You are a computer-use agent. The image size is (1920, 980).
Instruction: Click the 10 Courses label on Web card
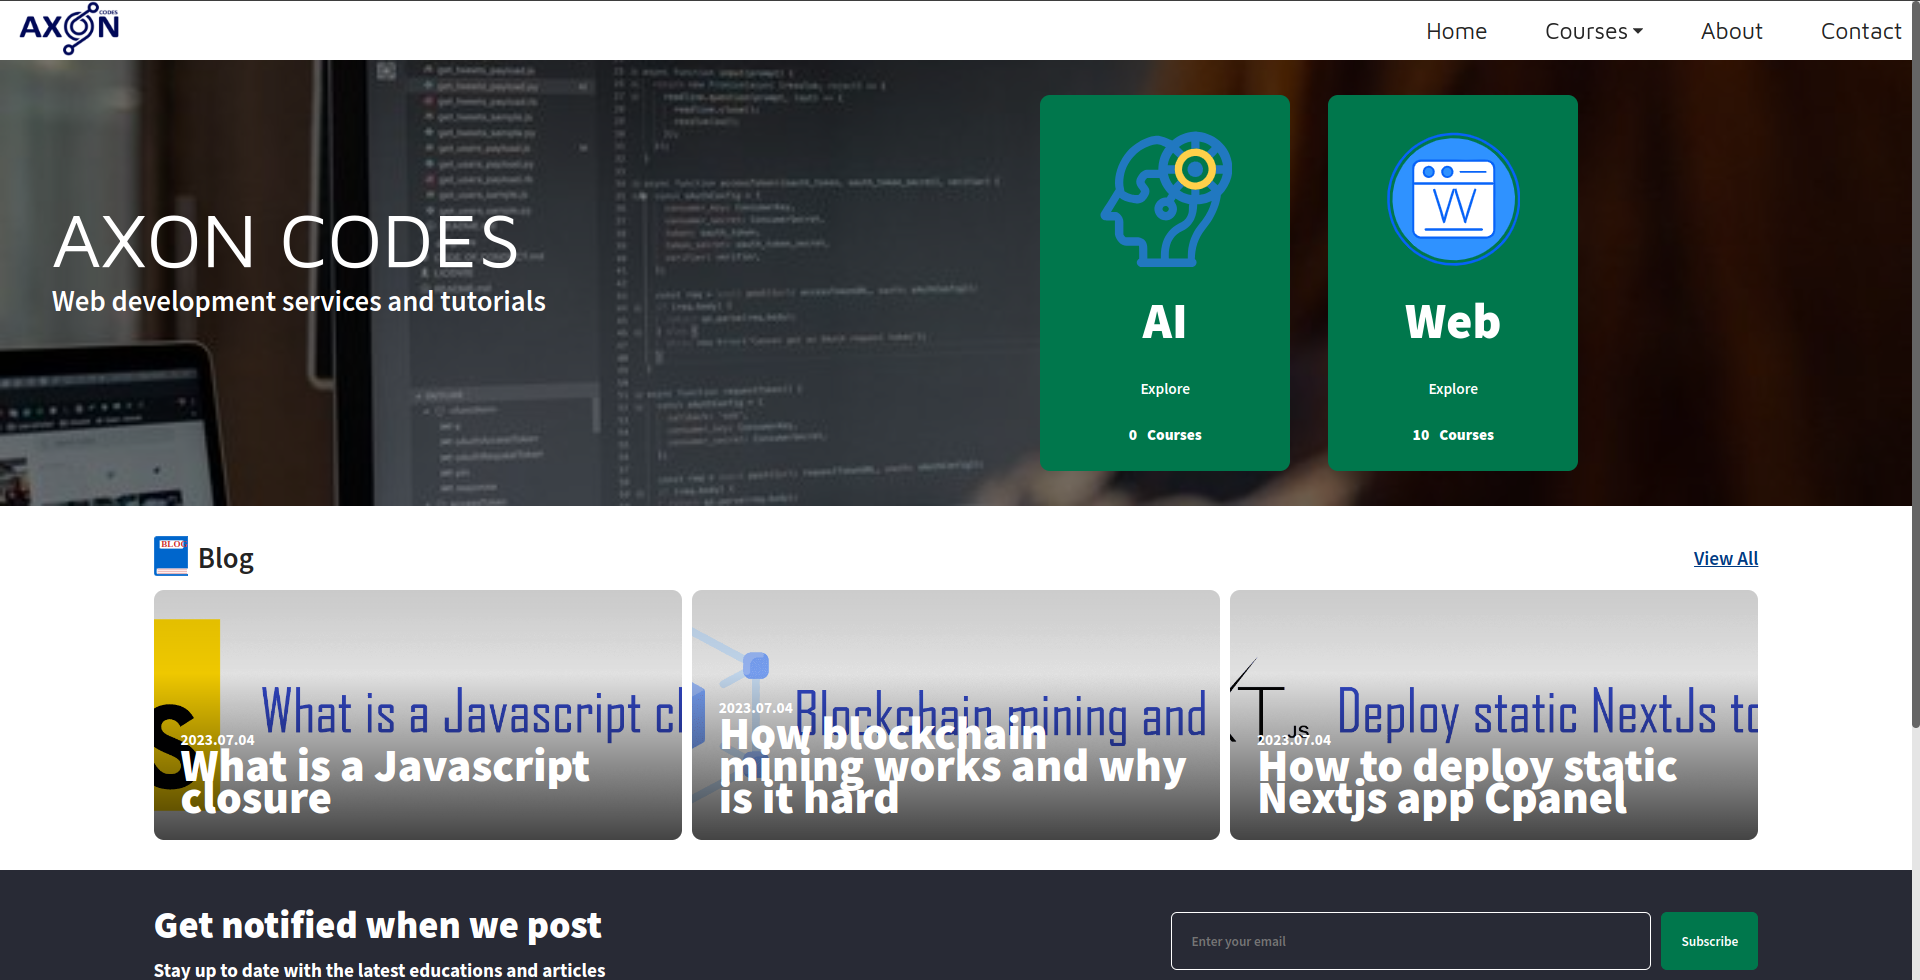[1452, 434]
